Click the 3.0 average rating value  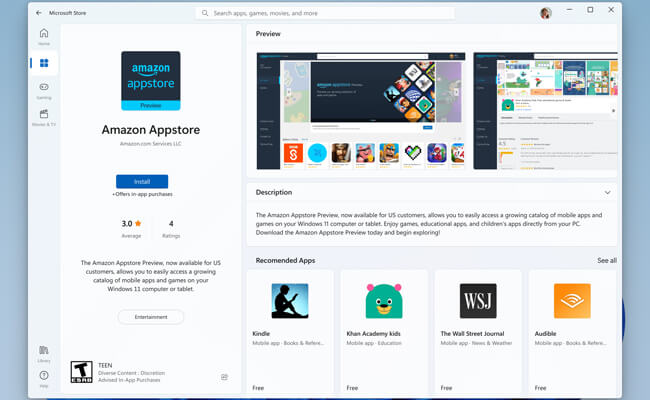click(127, 223)
